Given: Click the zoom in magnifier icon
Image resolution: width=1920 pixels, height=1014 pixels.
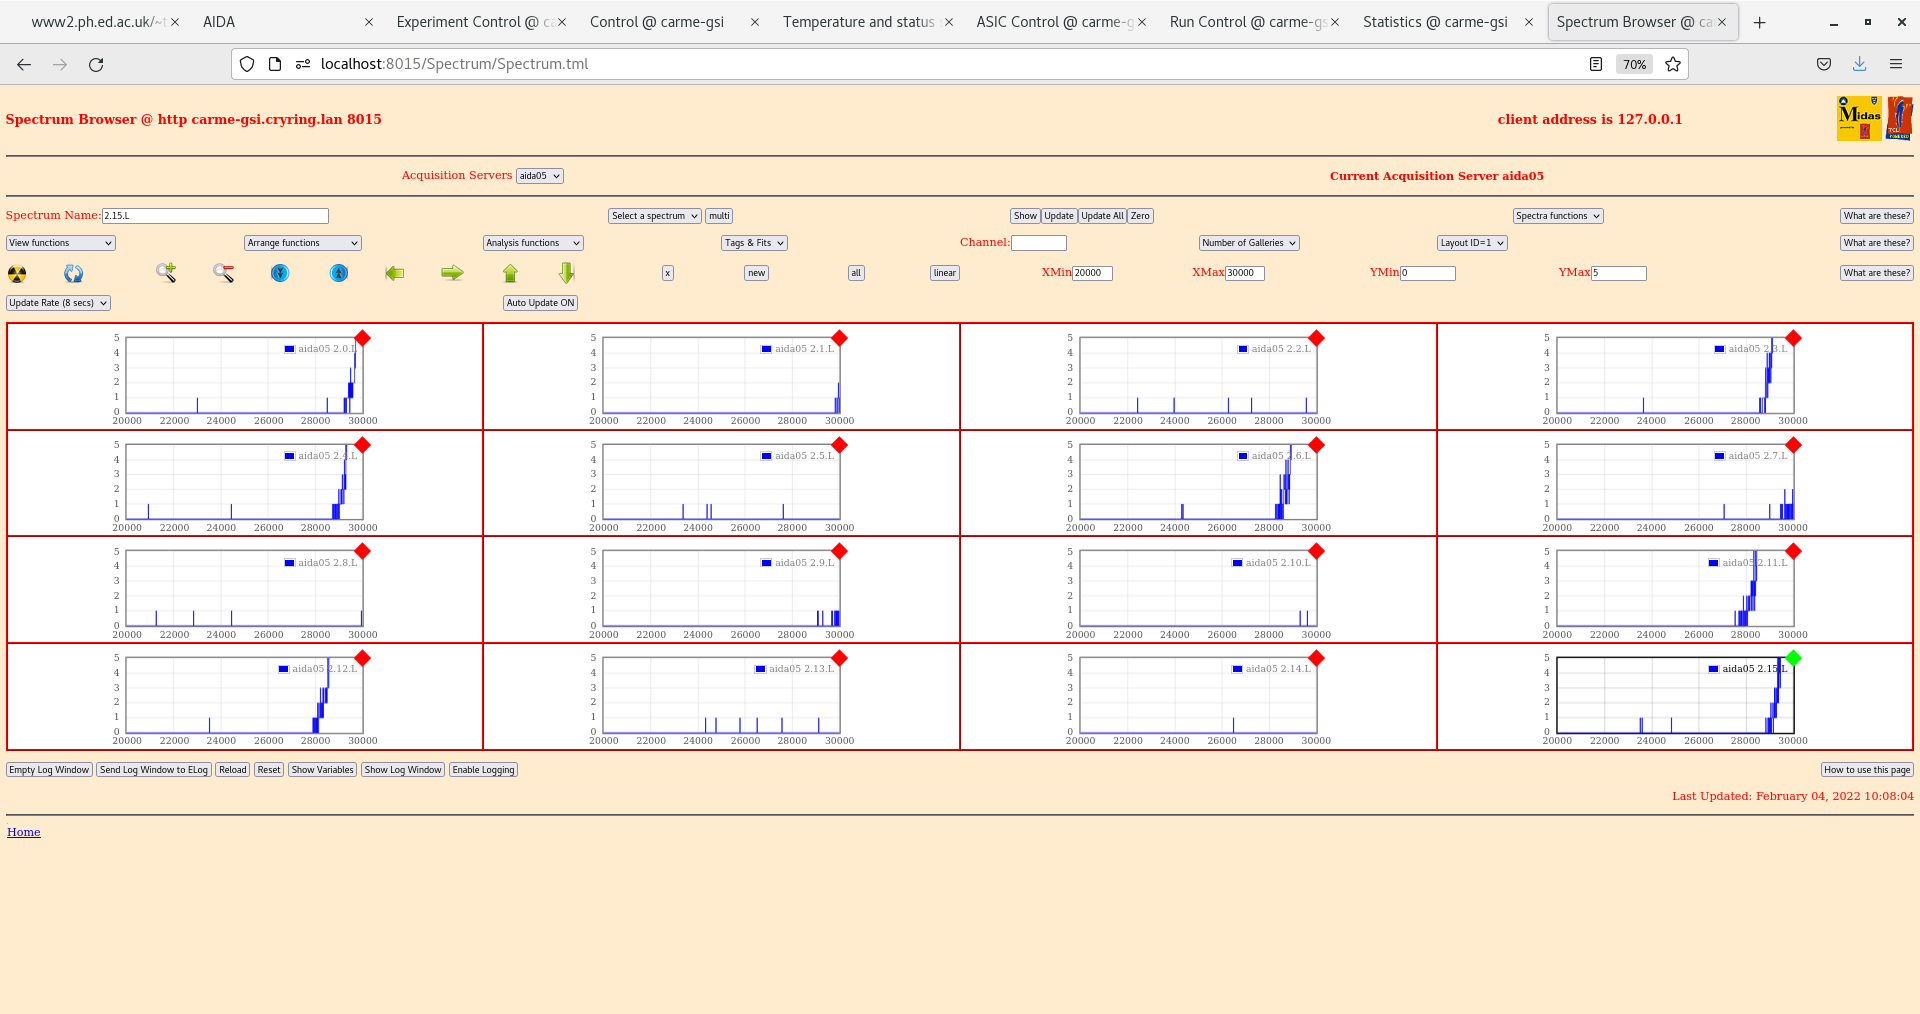Looking at the screenshot, I should (x=166, y=273).
